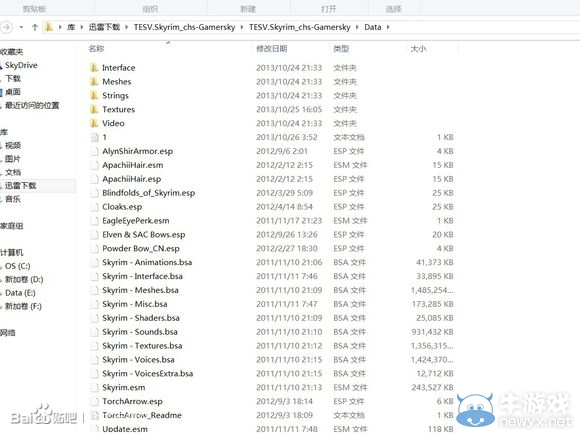Click the AlynShirArmor.esp file icon
Image resolution: width=580 pixels, height=435 pixels.
point(95,151)
